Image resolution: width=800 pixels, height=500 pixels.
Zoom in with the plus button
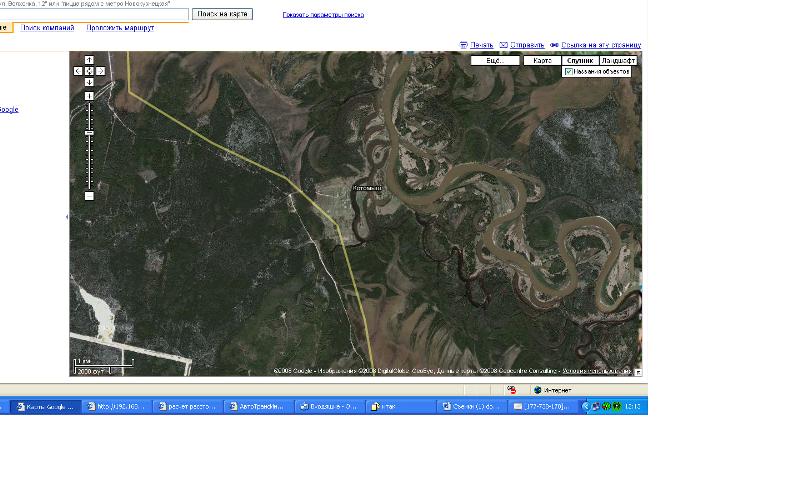coord(89,96)
